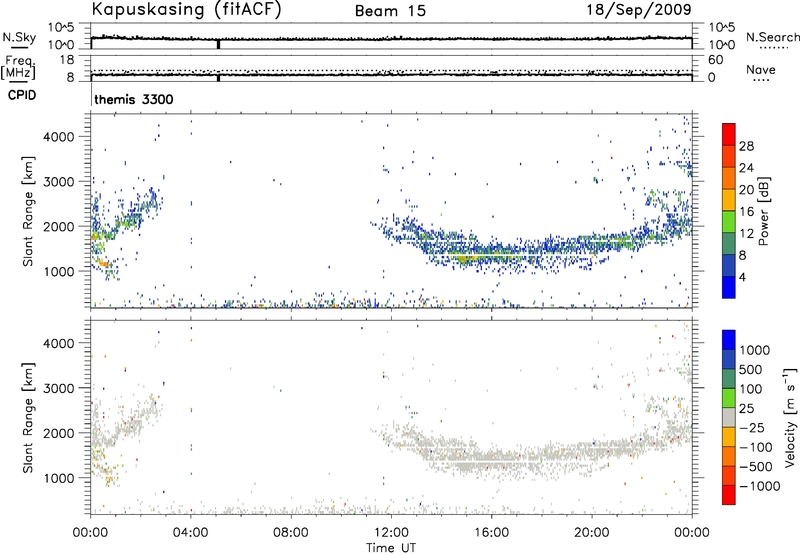Pick the yellow-orange 16–20 dB power colorbar segment
The width and height of the screenshot is (800, 554).
[x=729, y=200]
